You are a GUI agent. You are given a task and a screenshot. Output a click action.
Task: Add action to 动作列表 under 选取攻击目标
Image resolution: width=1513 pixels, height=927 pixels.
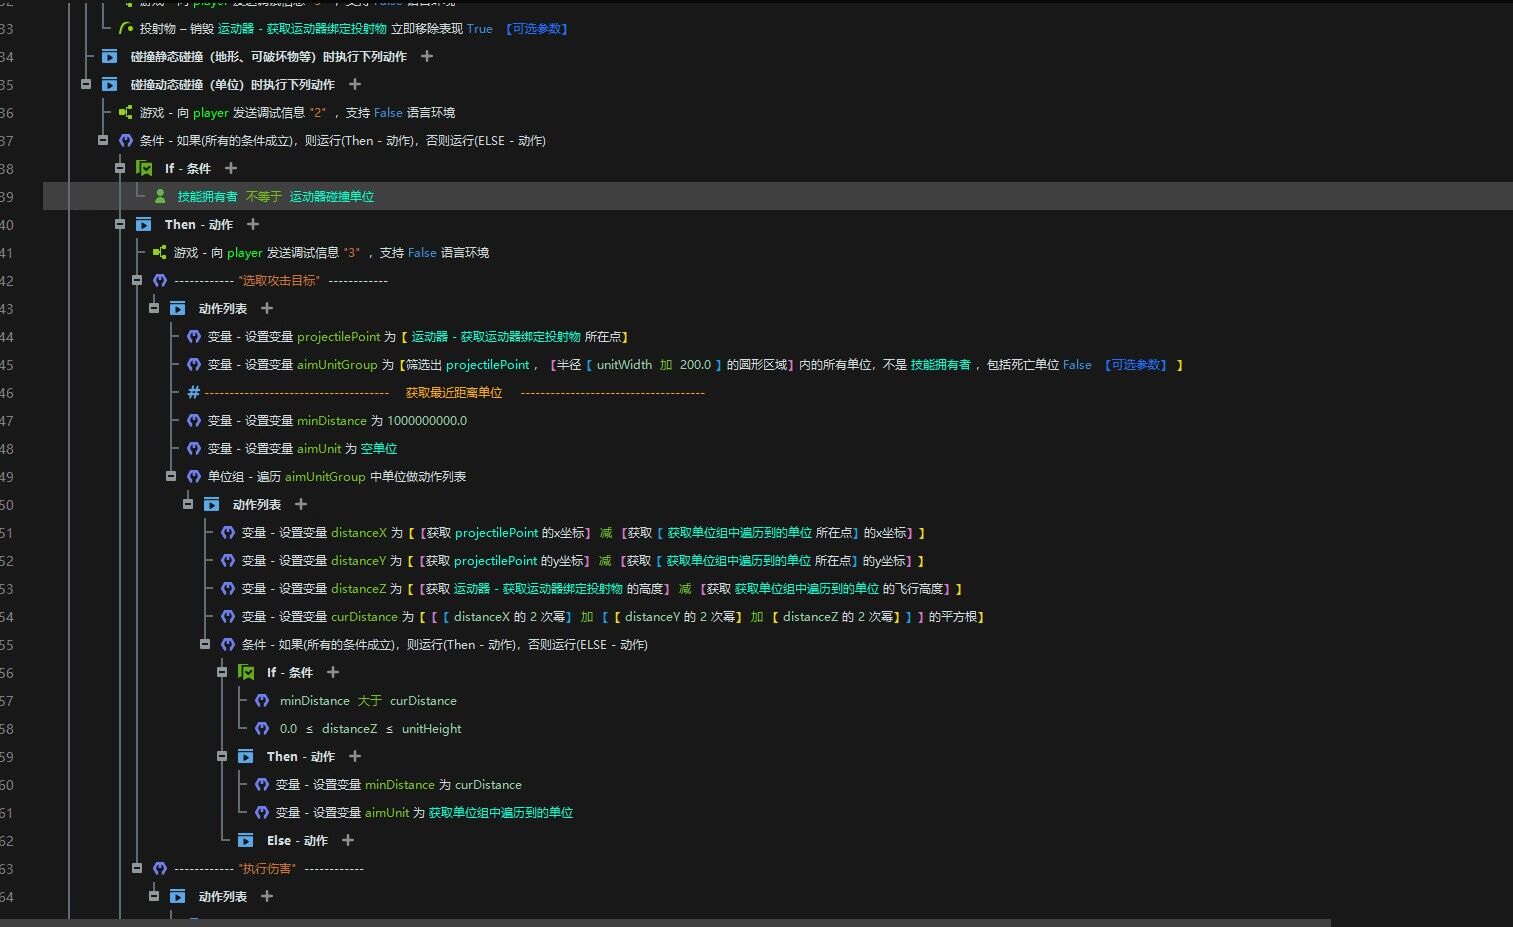point(267,308)
